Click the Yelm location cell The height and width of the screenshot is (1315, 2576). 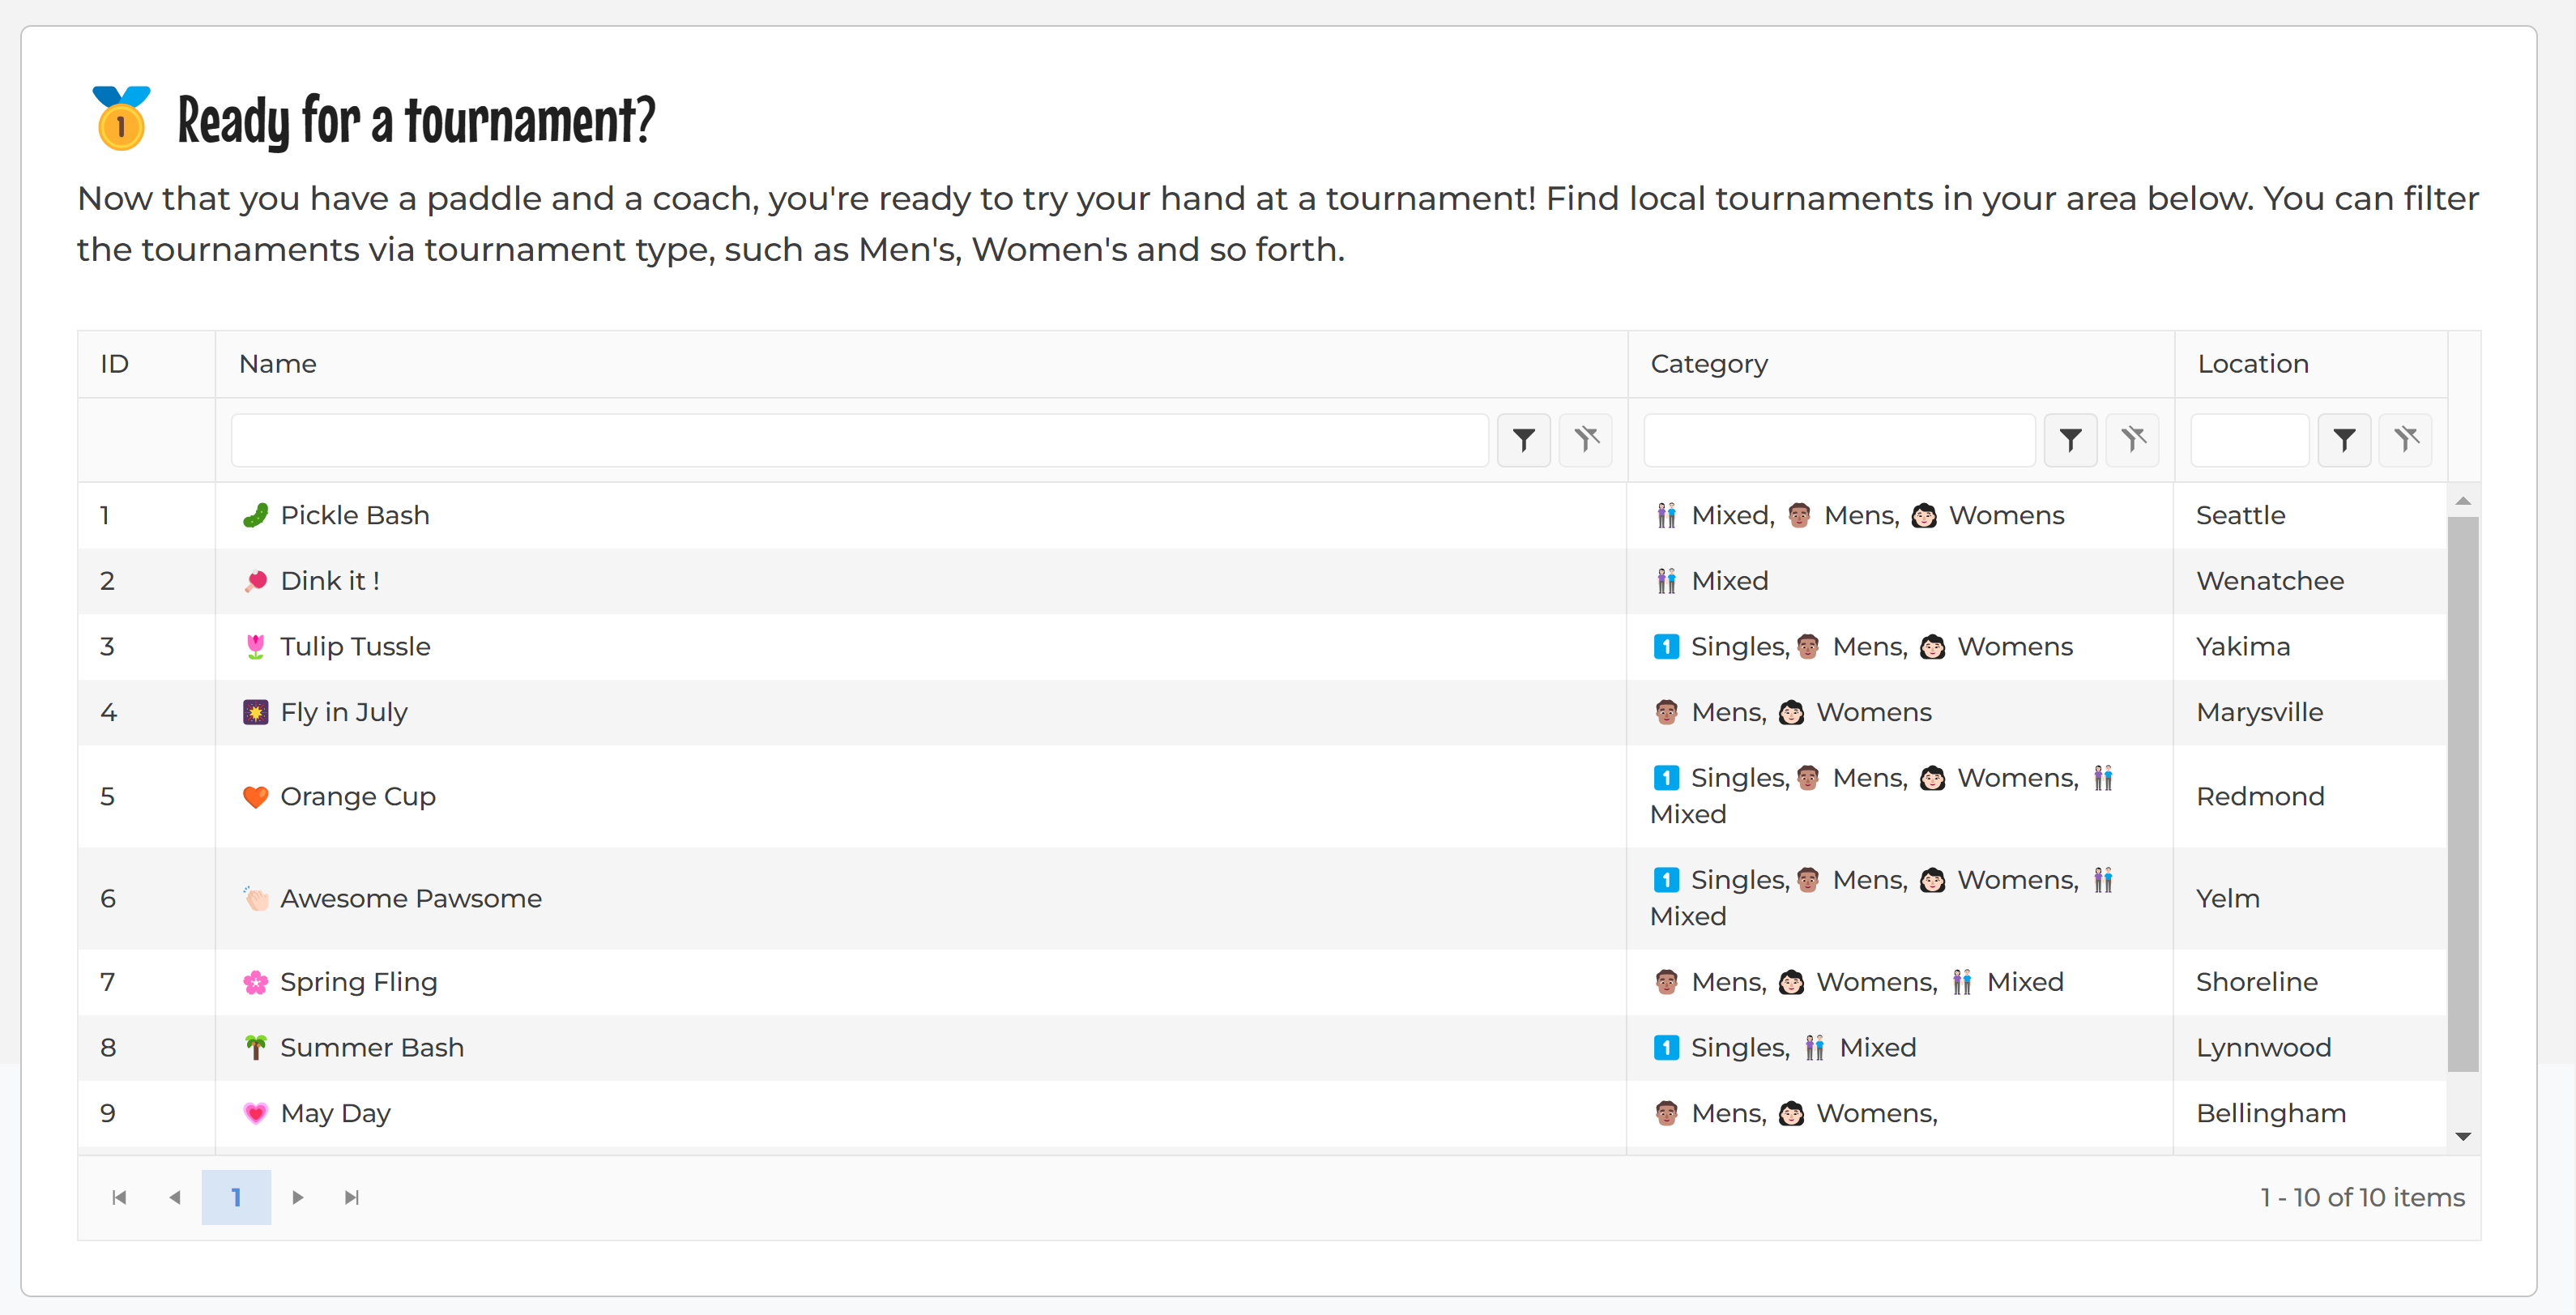2310,898
